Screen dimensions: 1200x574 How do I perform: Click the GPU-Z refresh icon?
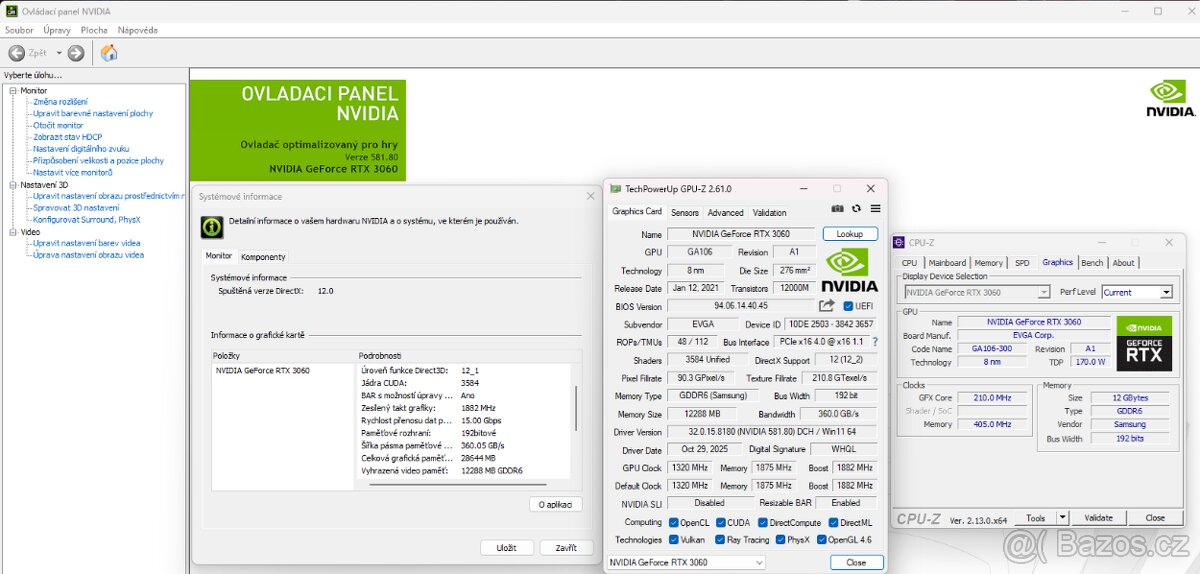point(856,209)
